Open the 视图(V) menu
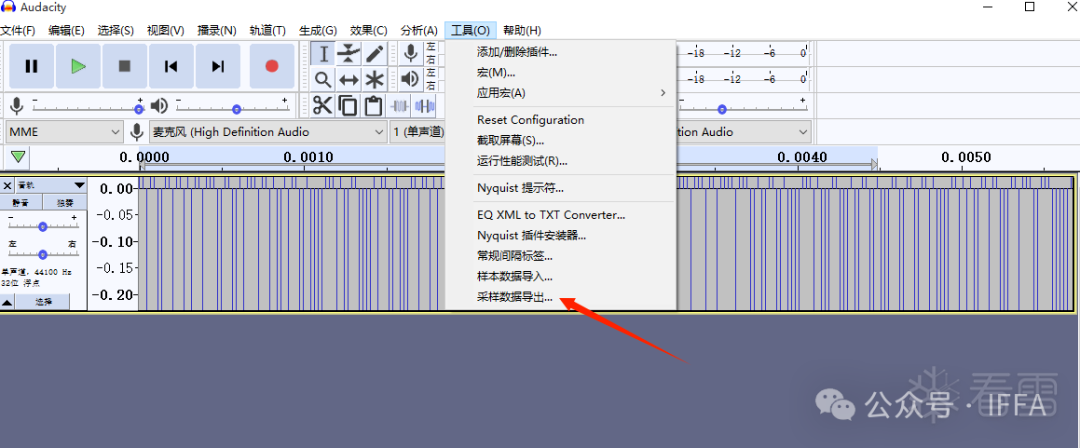Viewport: 1080px width, 448px height. tap(165, 30)
